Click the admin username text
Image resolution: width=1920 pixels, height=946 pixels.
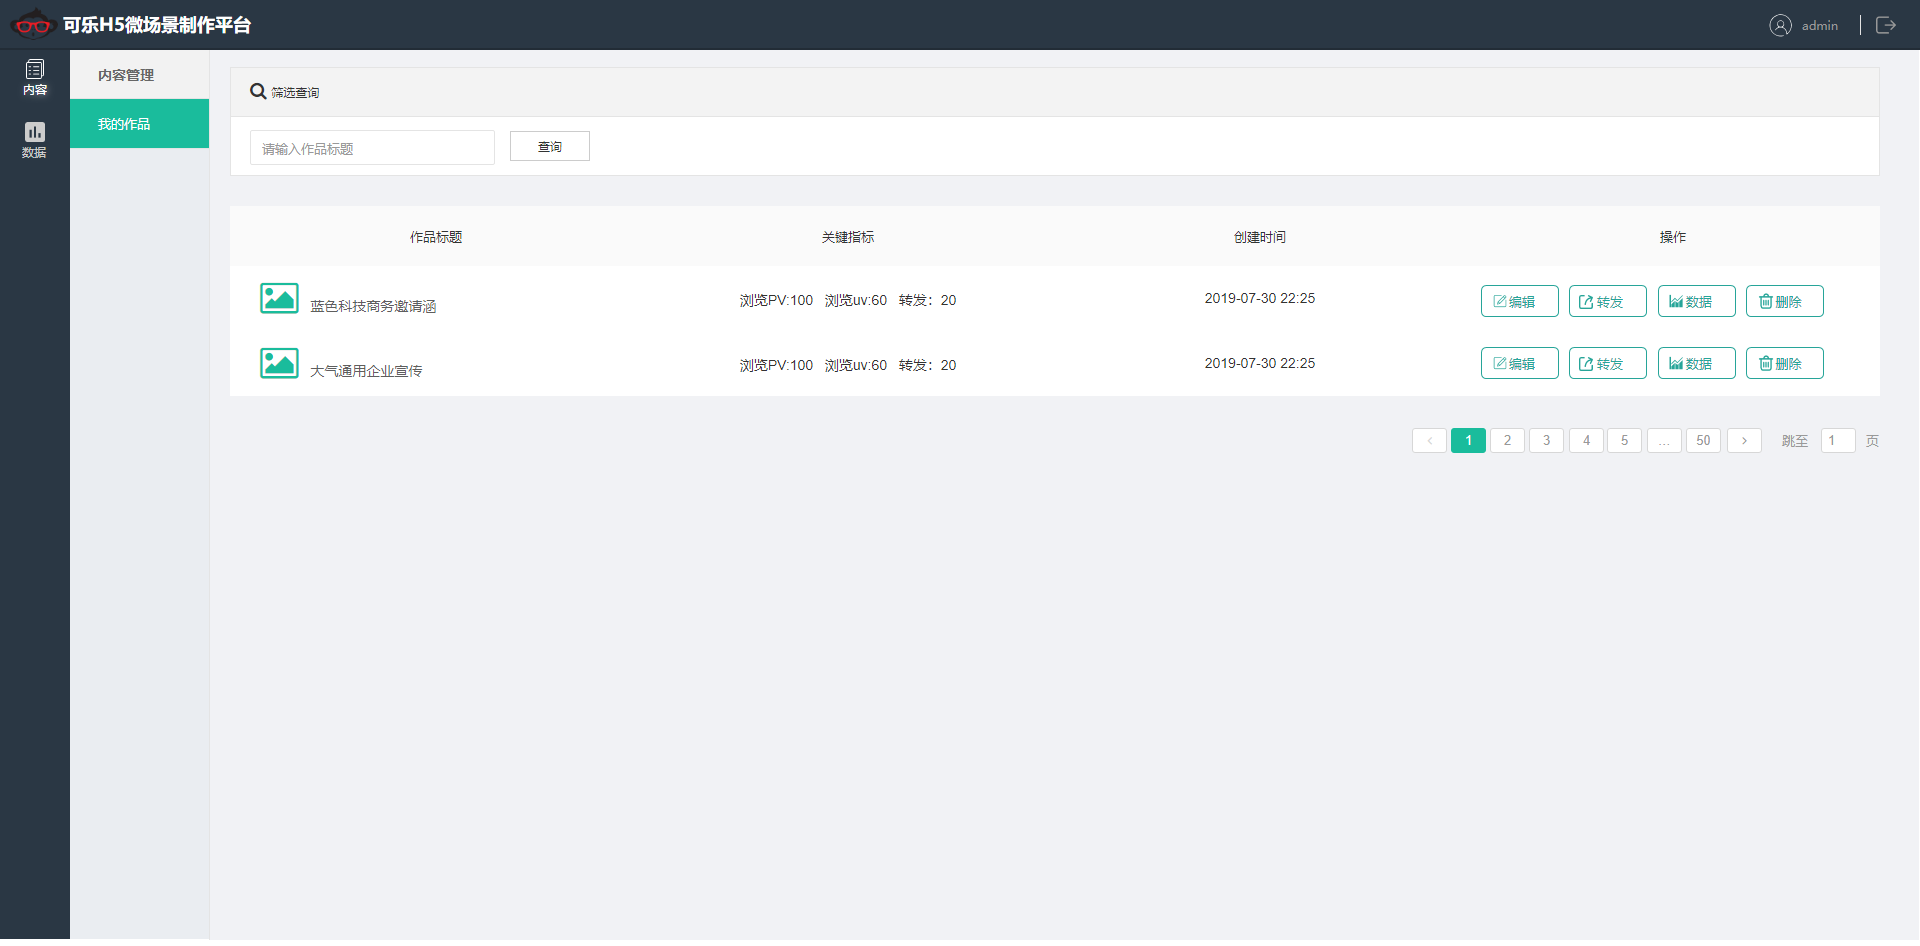(x=1820, y=26)
